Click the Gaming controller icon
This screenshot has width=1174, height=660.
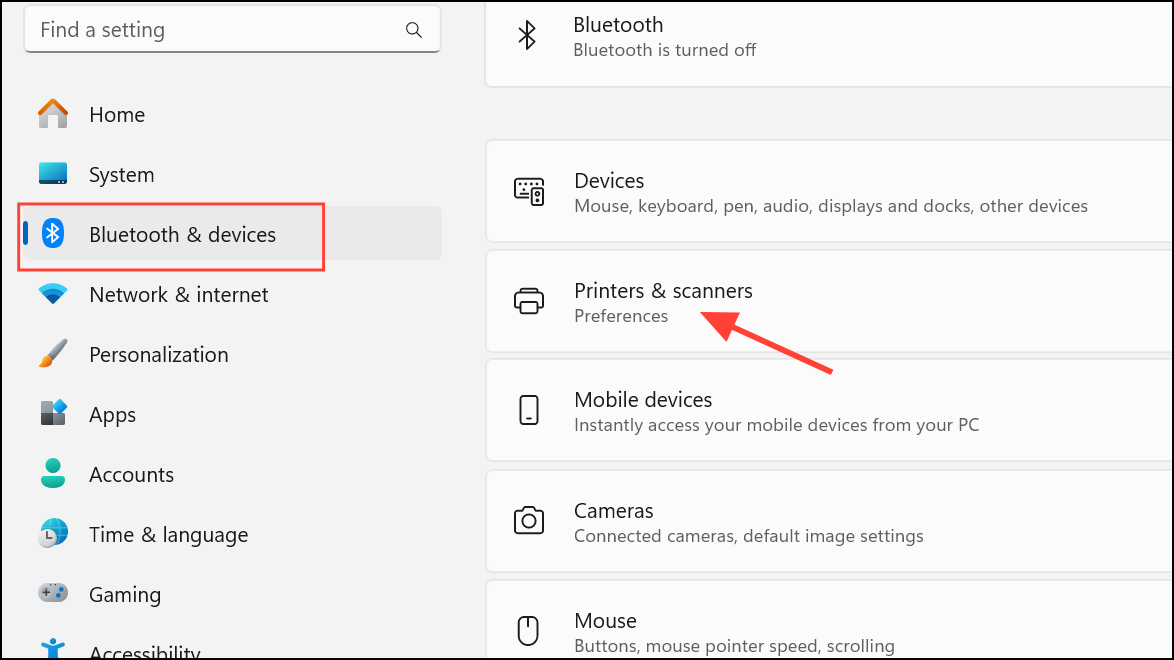click(53, 593)
